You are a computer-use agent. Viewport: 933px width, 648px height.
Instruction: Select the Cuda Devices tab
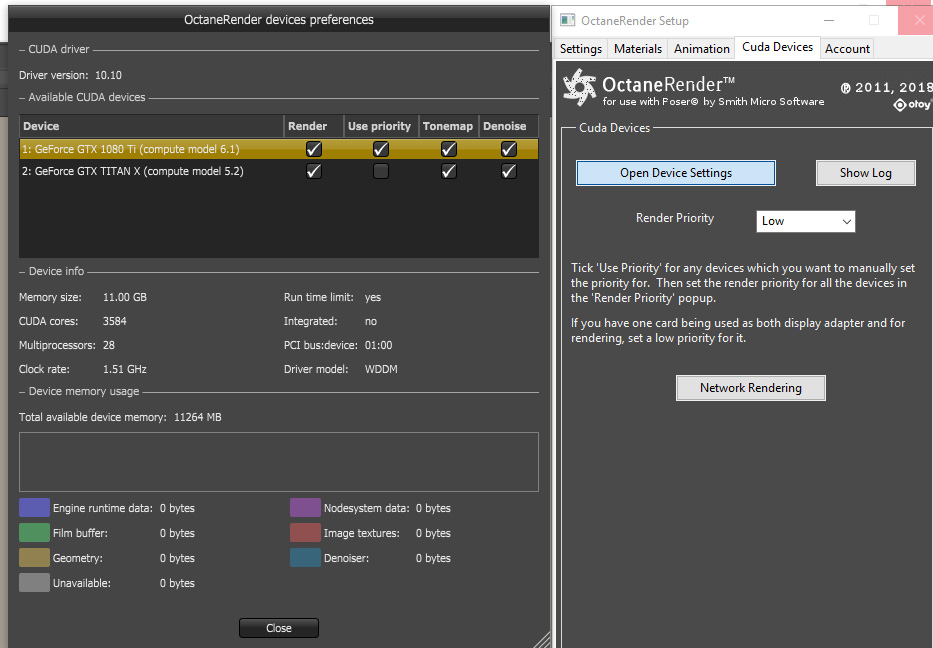(777, 47)
